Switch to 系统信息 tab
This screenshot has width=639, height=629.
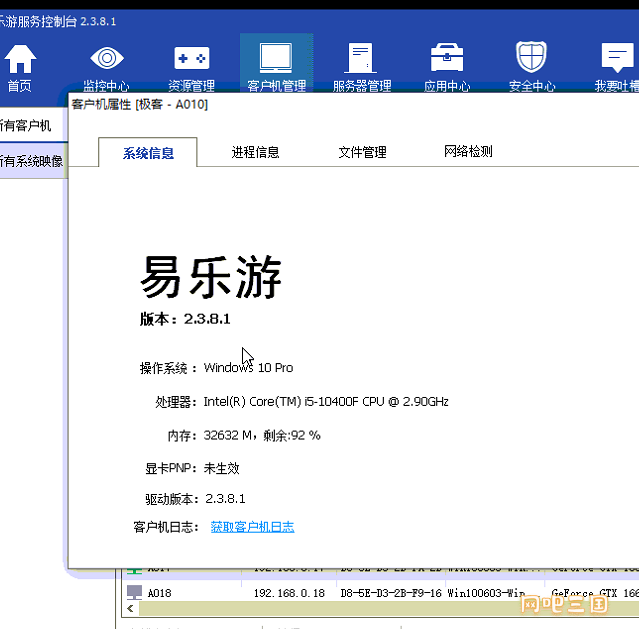(148, 153)
